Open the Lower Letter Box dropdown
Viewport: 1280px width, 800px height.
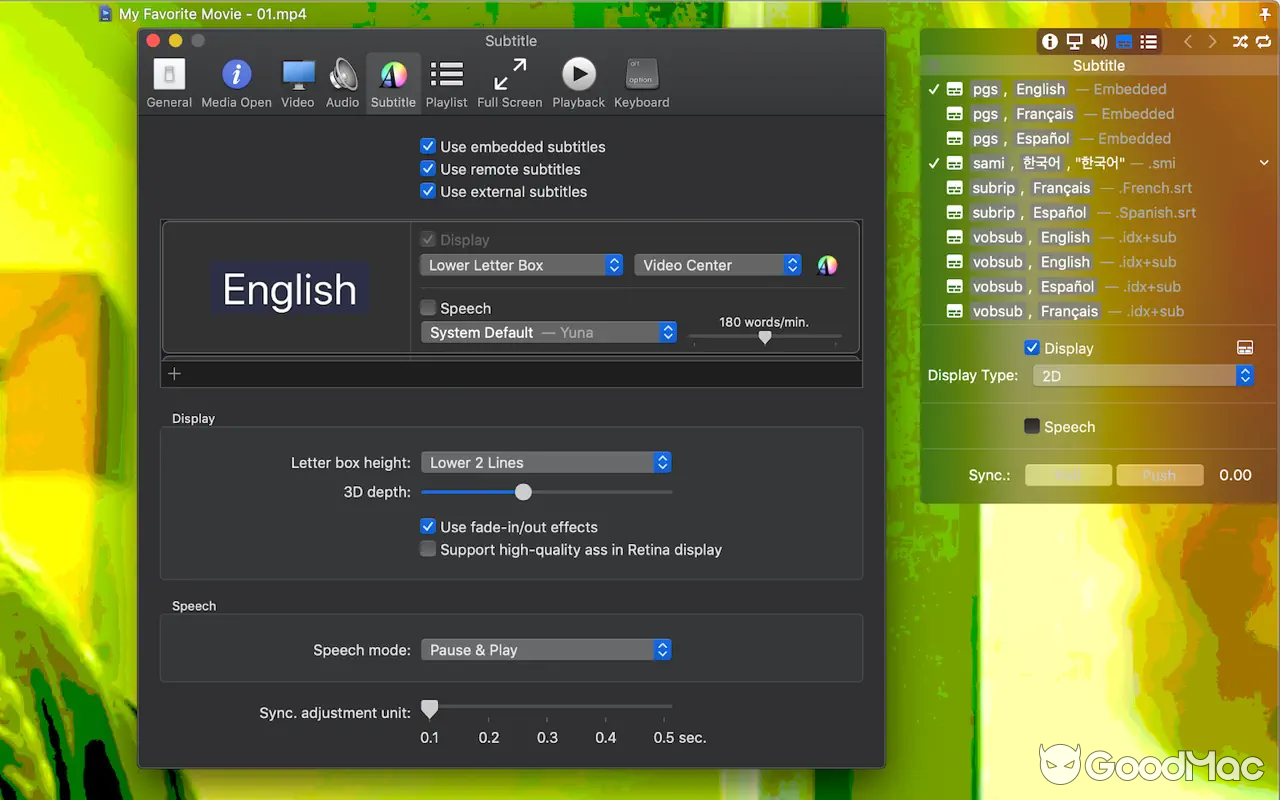(521, 264)
